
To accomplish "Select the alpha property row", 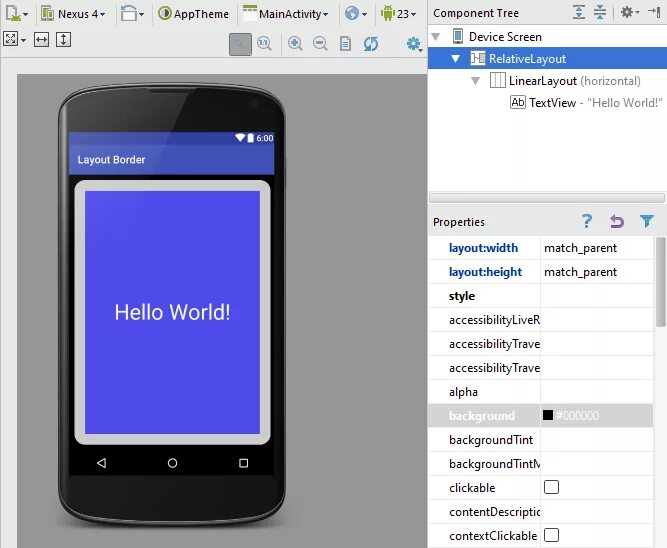I will pyautogui.click(x=541, y=392).
